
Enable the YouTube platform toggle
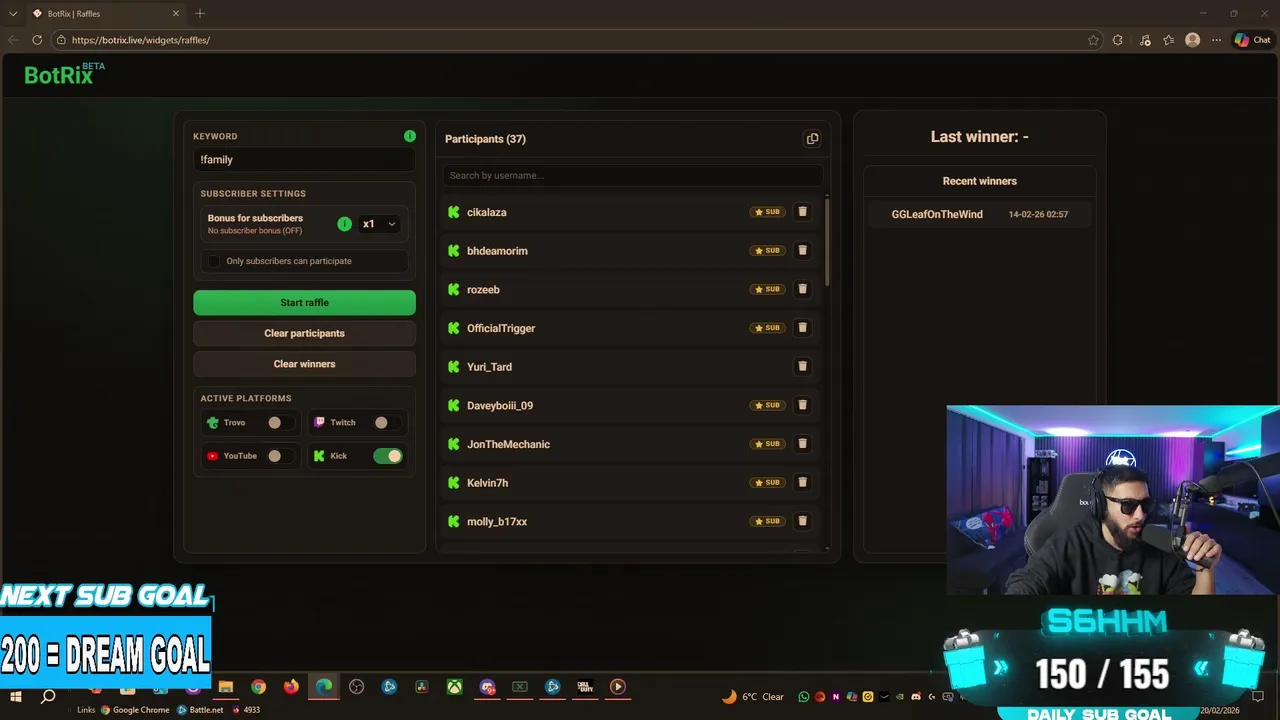tap(279, 456)
